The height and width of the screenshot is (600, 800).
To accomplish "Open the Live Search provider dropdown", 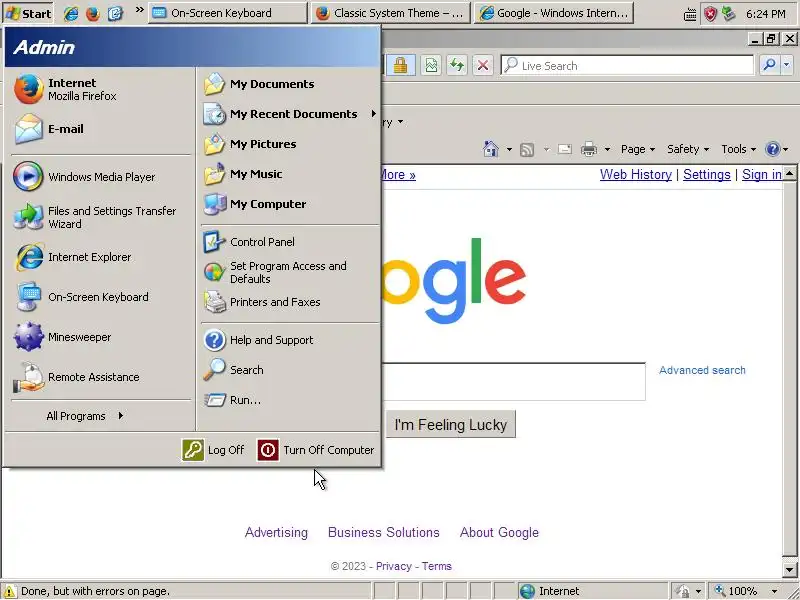I will [x=786, y=65].
